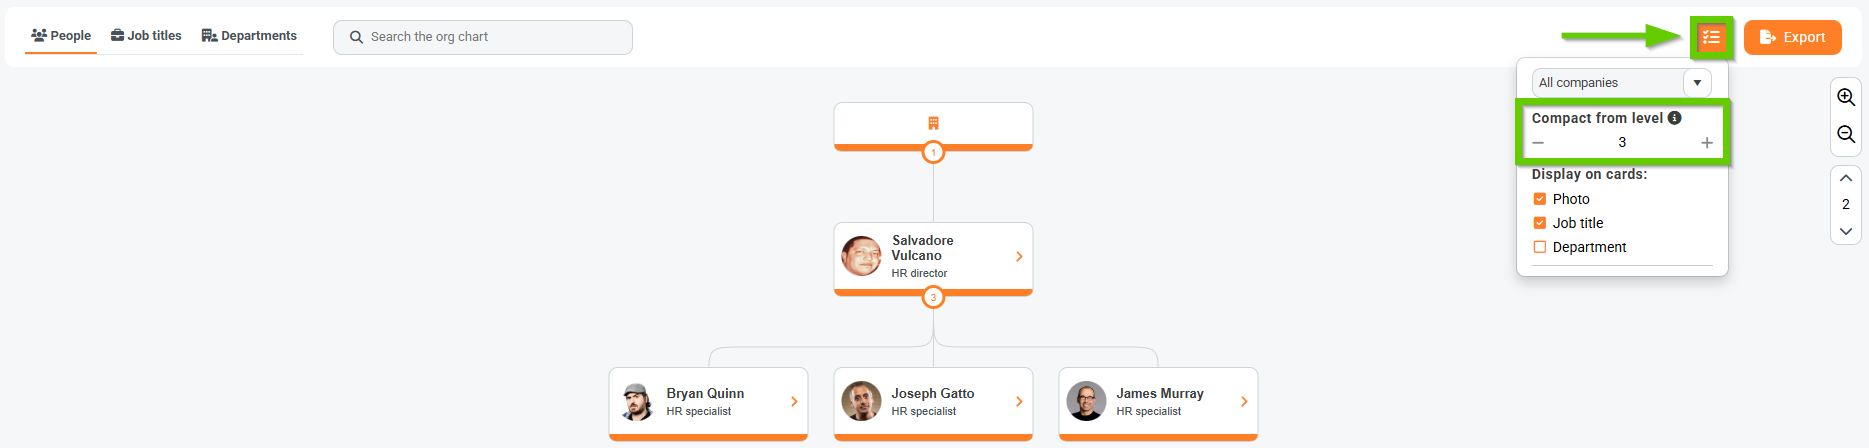Increase compact level with plus button
This screenshot has height=448, width=1869.
pyautogui.click(x=1707, y=143)
